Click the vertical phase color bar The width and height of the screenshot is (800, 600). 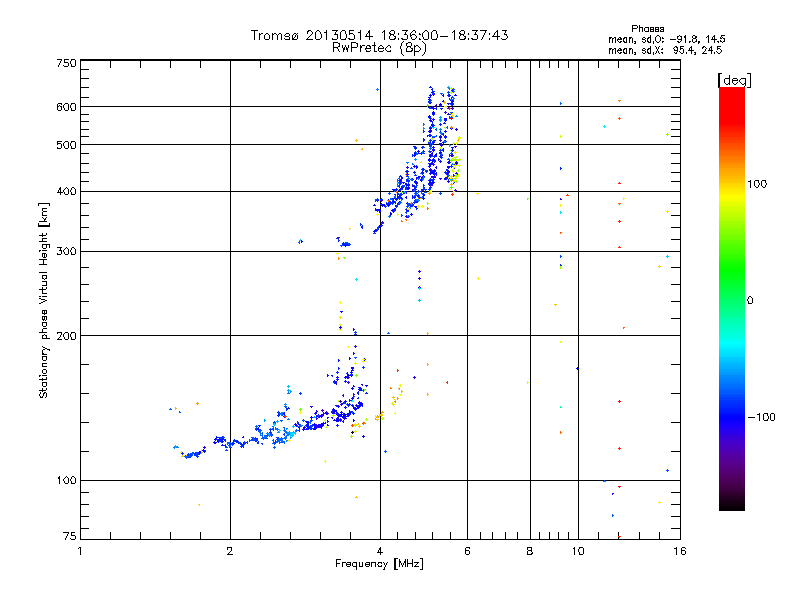[x=732, y=298]
